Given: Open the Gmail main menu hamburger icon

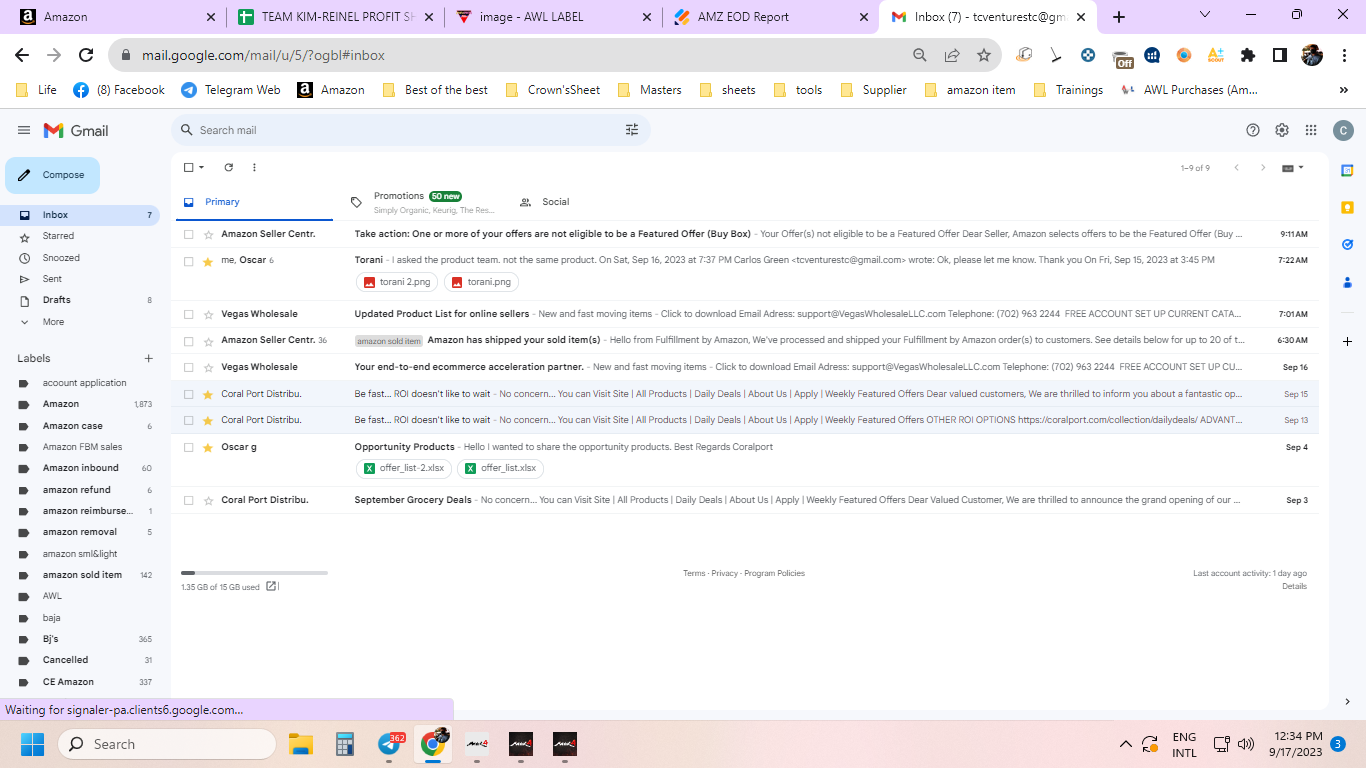Looking at the screenshot, I should 24,130.
